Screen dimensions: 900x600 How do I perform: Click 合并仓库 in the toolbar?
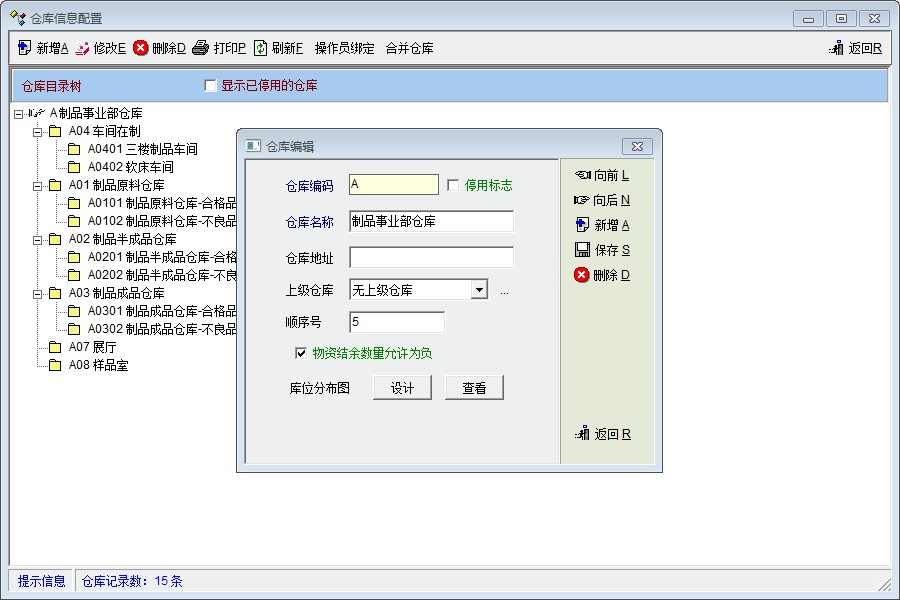[409, 48]
